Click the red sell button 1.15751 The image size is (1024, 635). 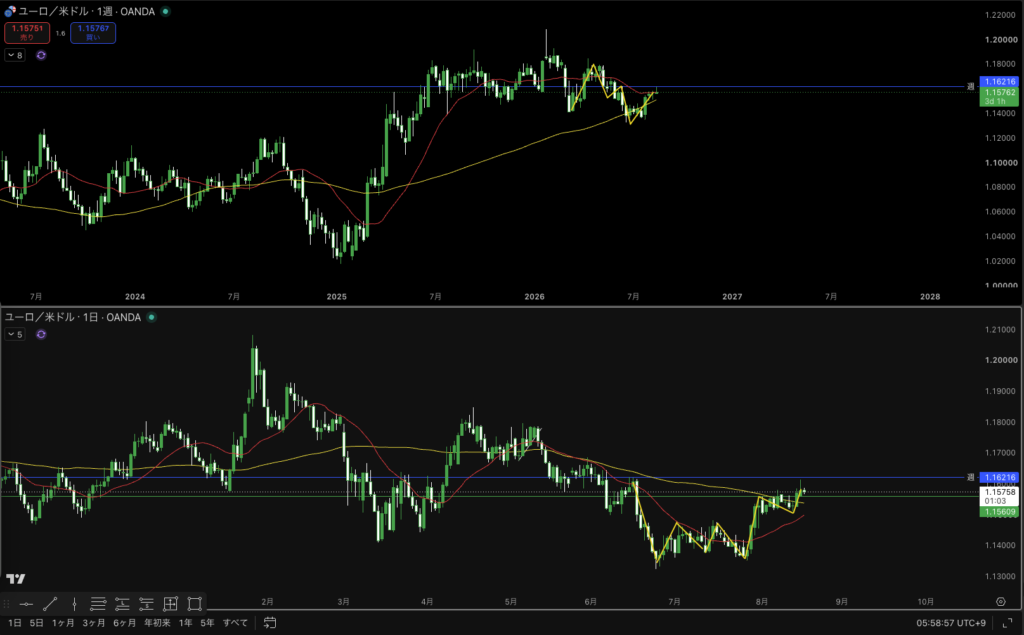coord(27,33)
